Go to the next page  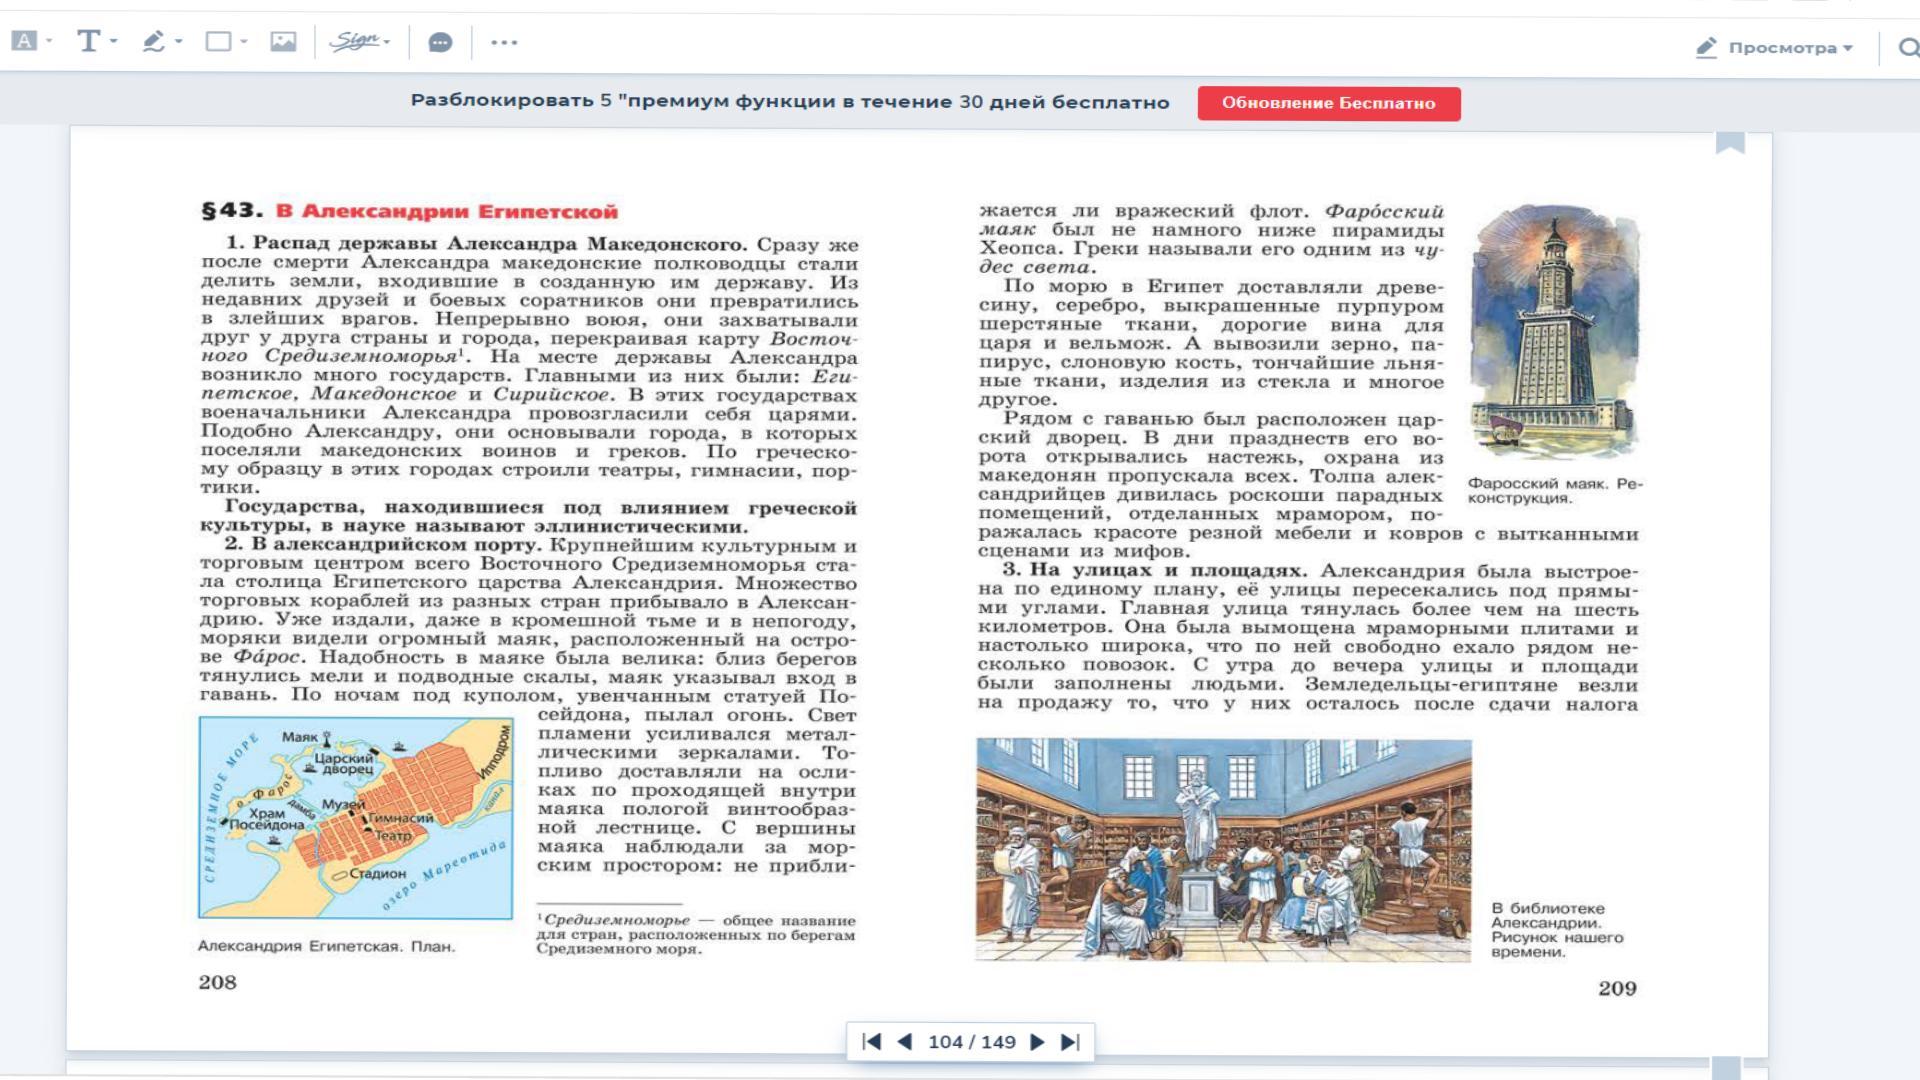click(1037, 1042)
